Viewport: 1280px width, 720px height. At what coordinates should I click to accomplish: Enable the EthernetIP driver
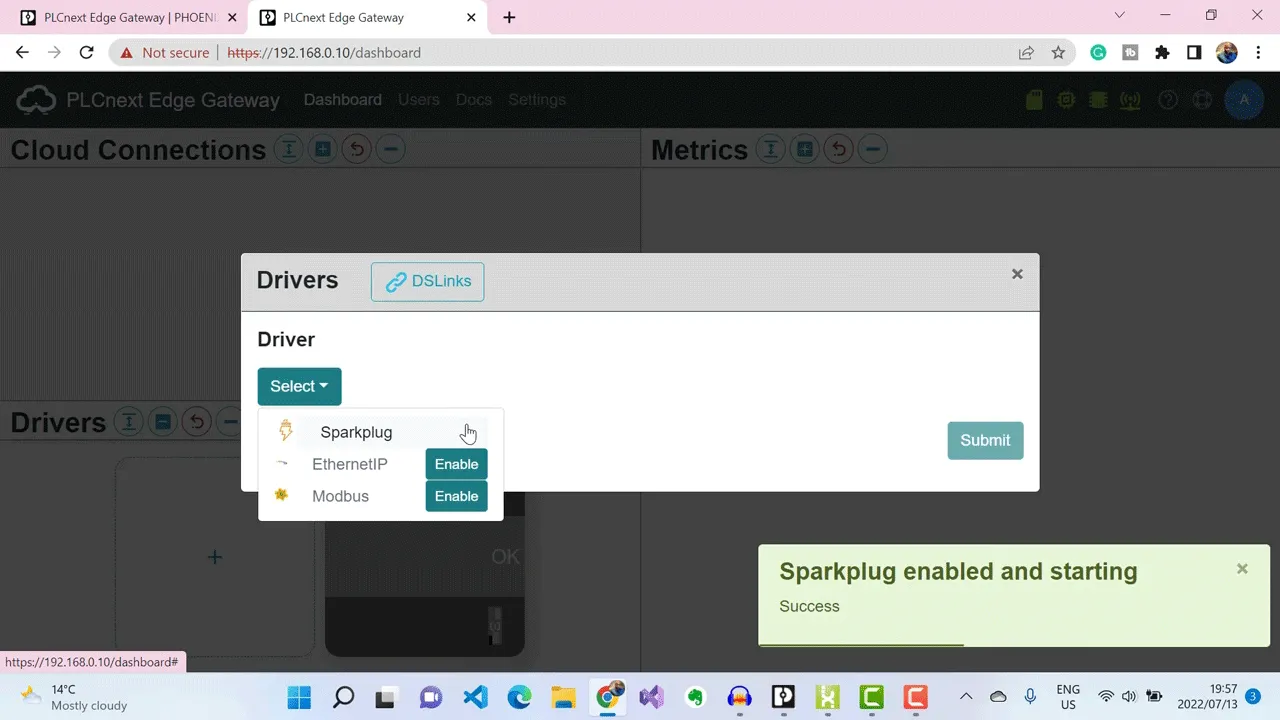[456, 464]
